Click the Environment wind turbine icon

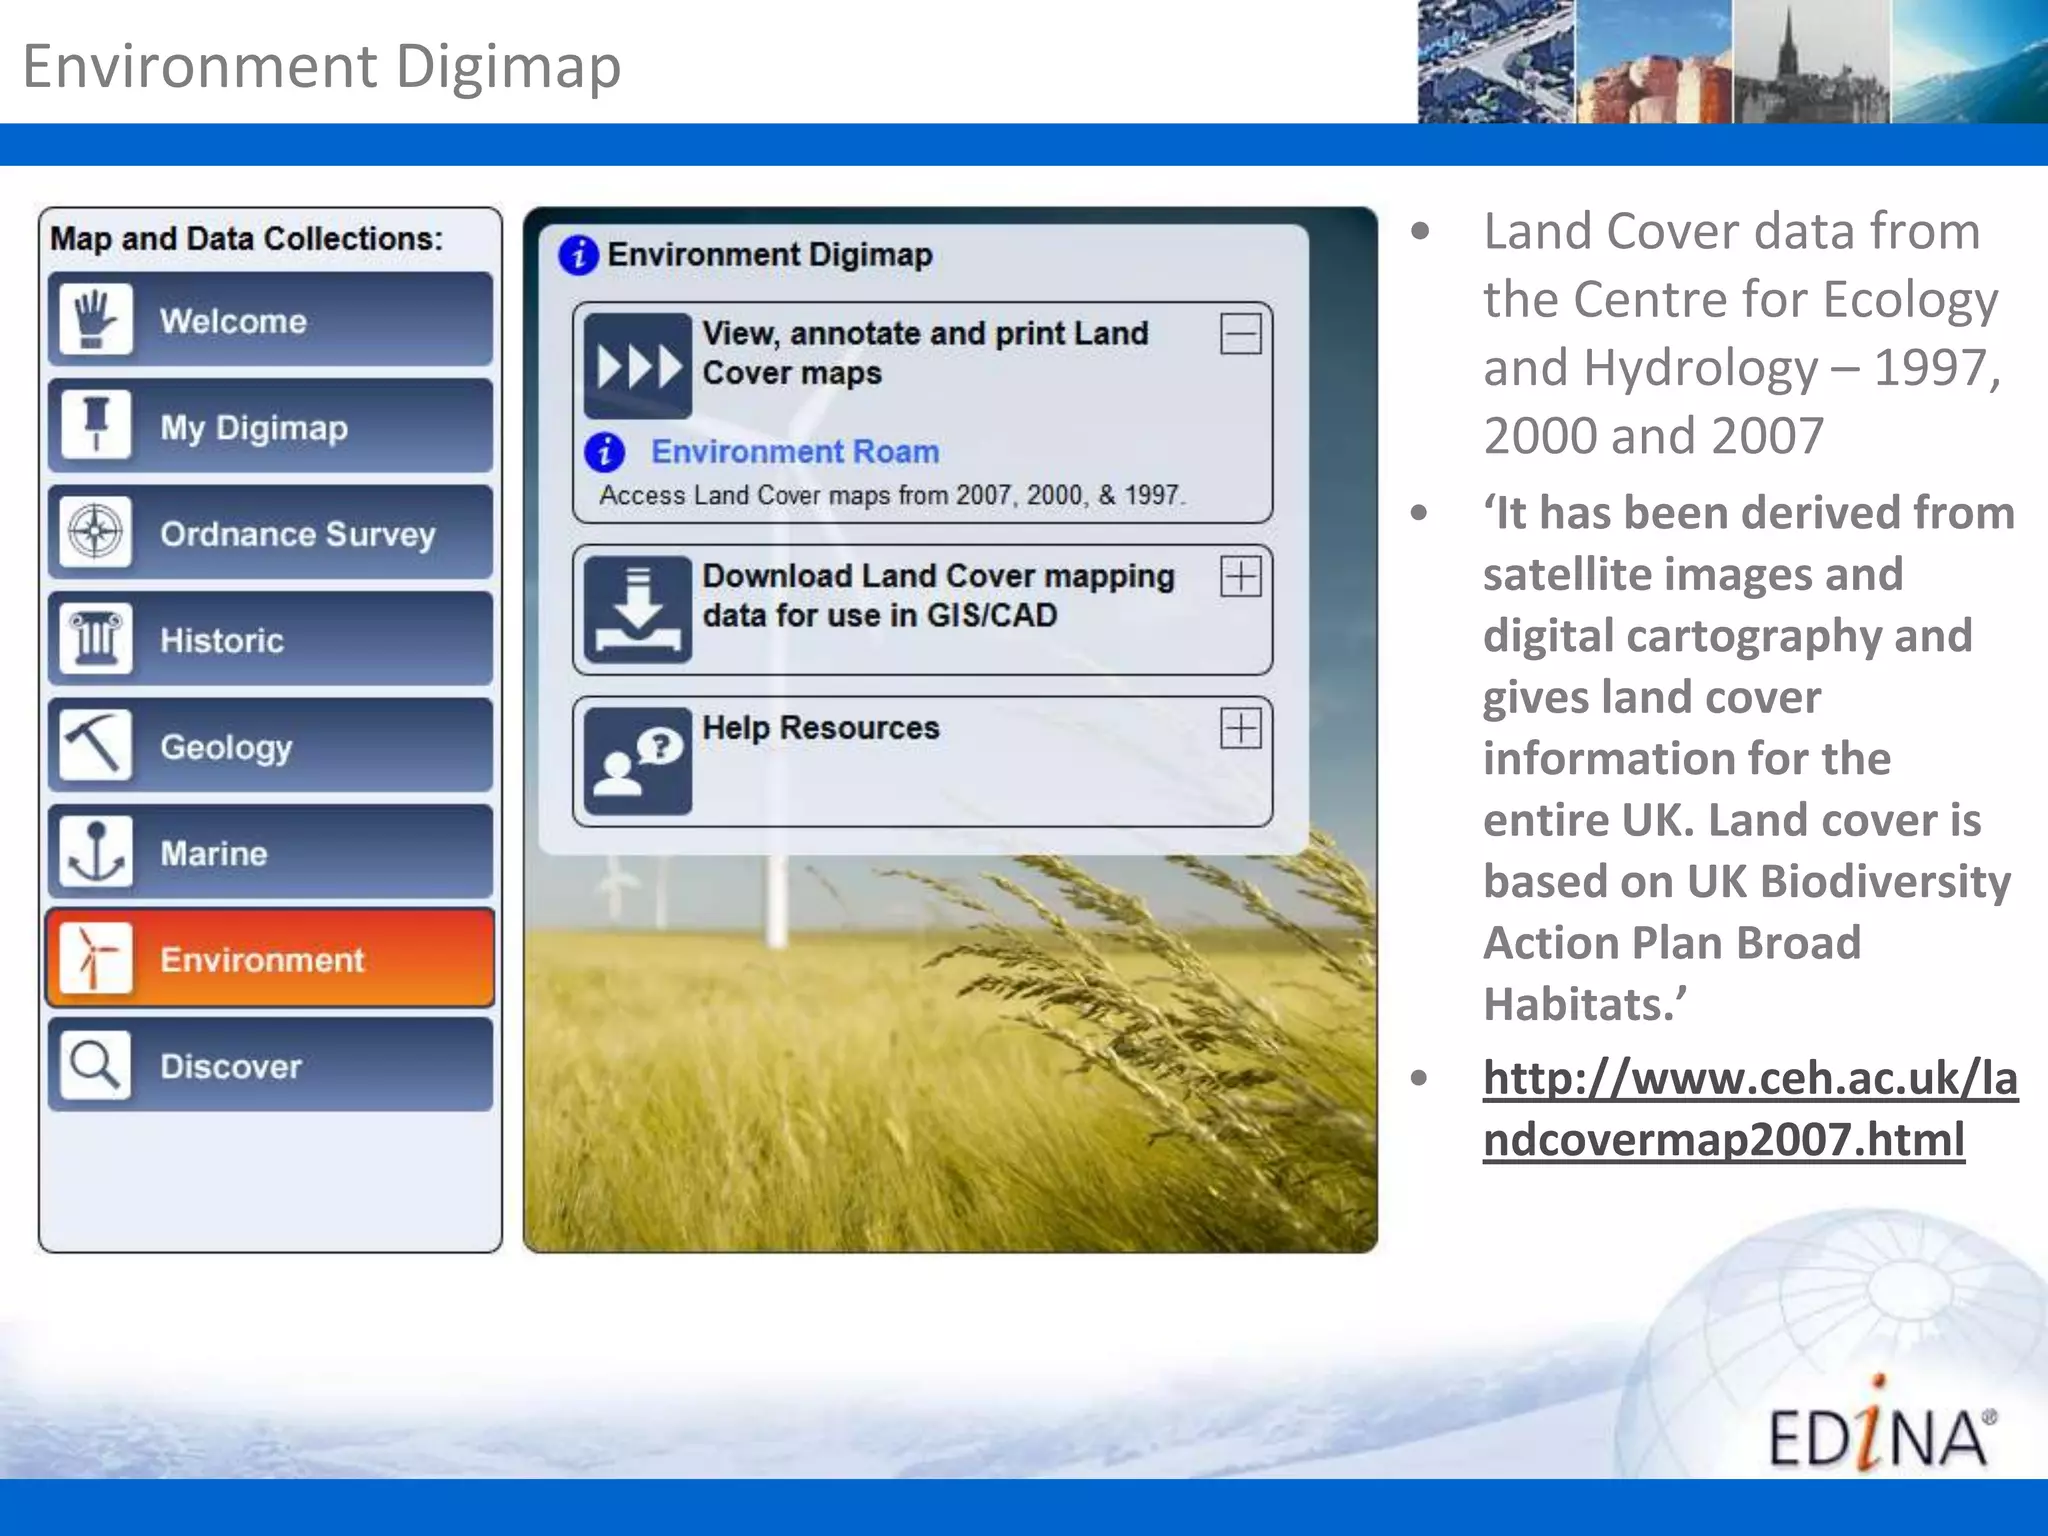click(95, 958)
